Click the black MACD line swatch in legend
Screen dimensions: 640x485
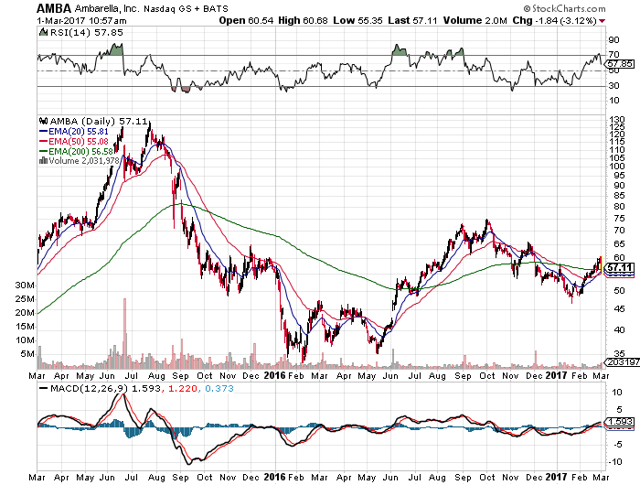tap(43, 389)
